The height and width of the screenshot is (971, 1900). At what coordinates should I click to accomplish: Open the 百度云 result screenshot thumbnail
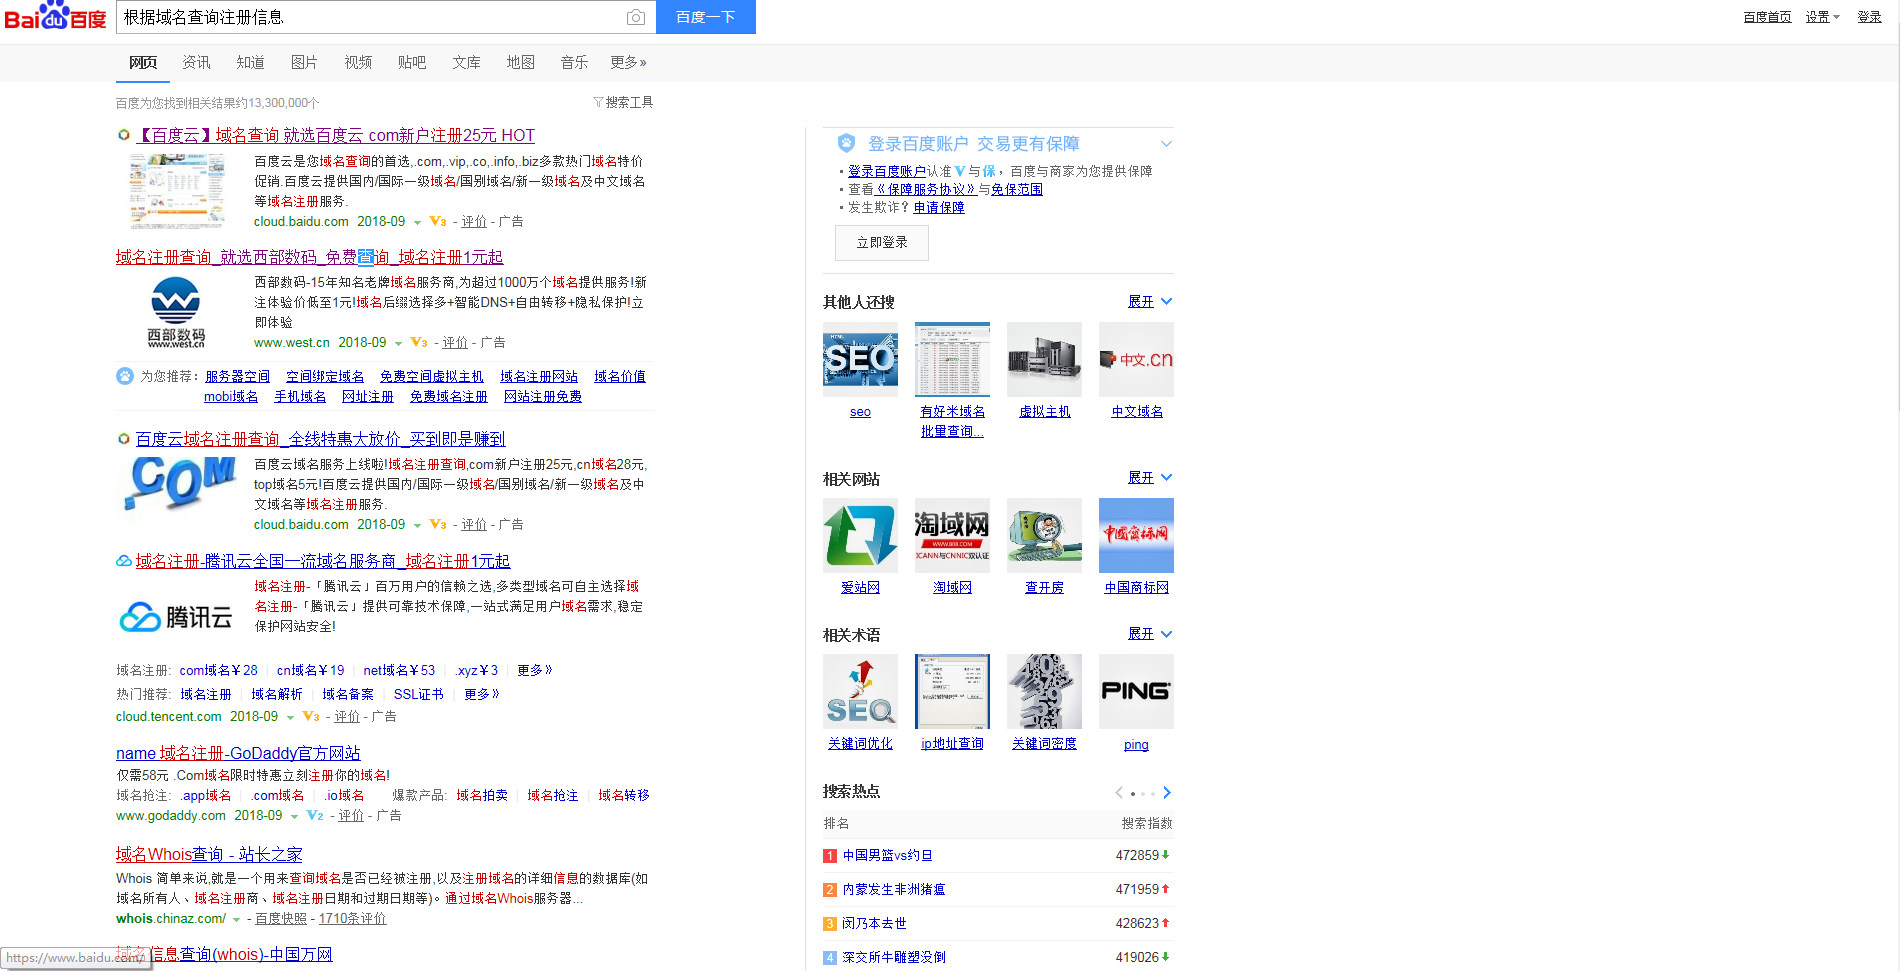176,191
